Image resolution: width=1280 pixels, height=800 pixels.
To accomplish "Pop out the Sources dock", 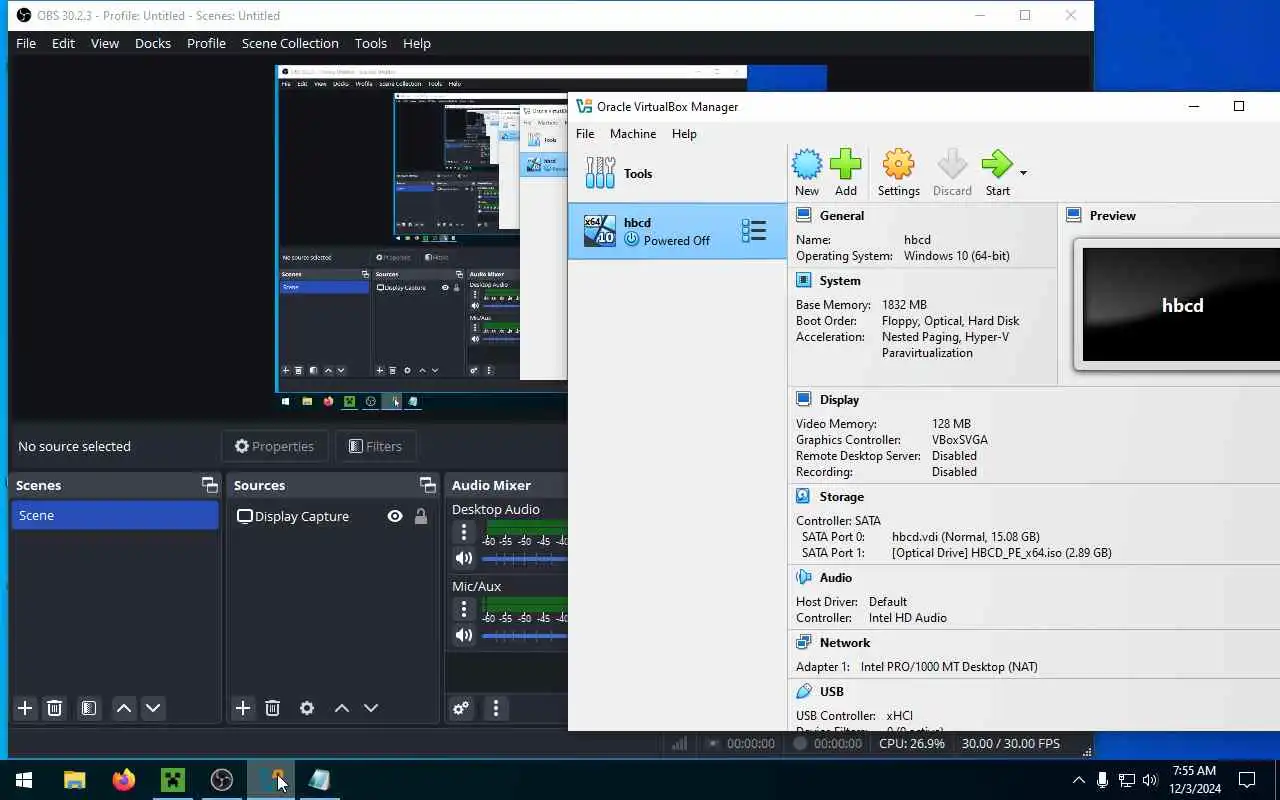I will (x=428, y=485).
